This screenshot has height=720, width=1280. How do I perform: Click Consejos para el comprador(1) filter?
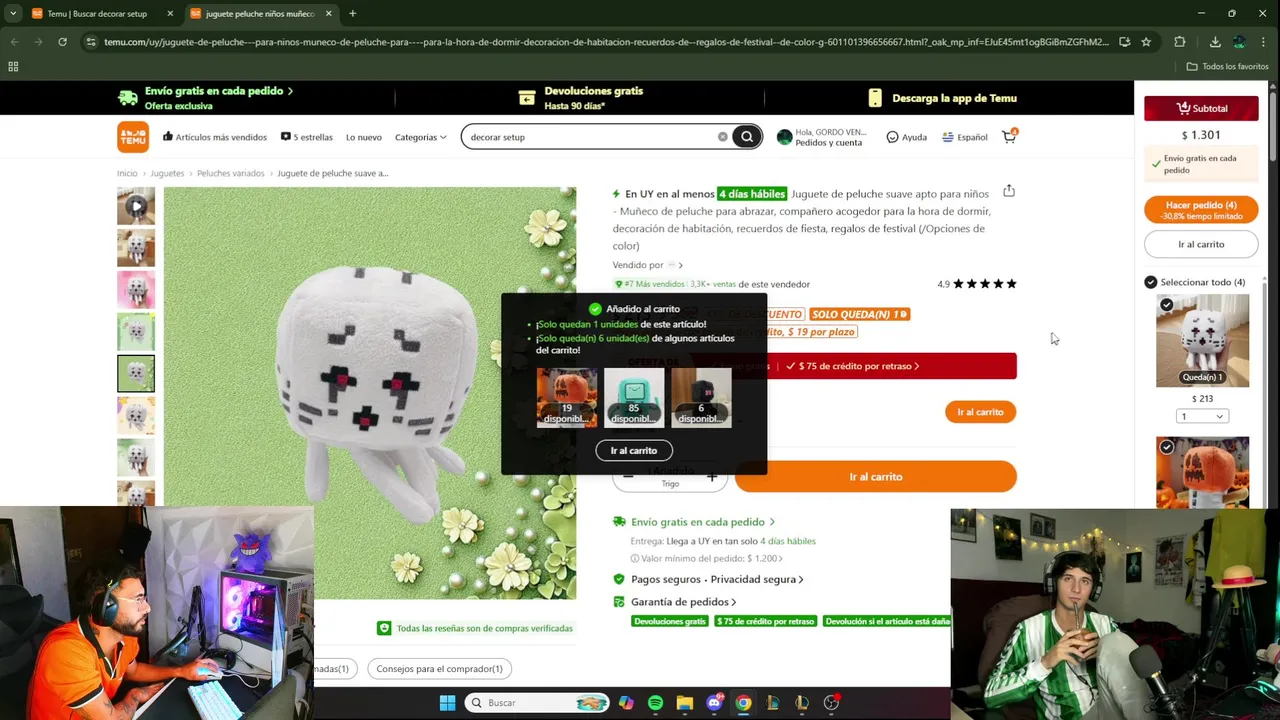(x=439, y=669)
